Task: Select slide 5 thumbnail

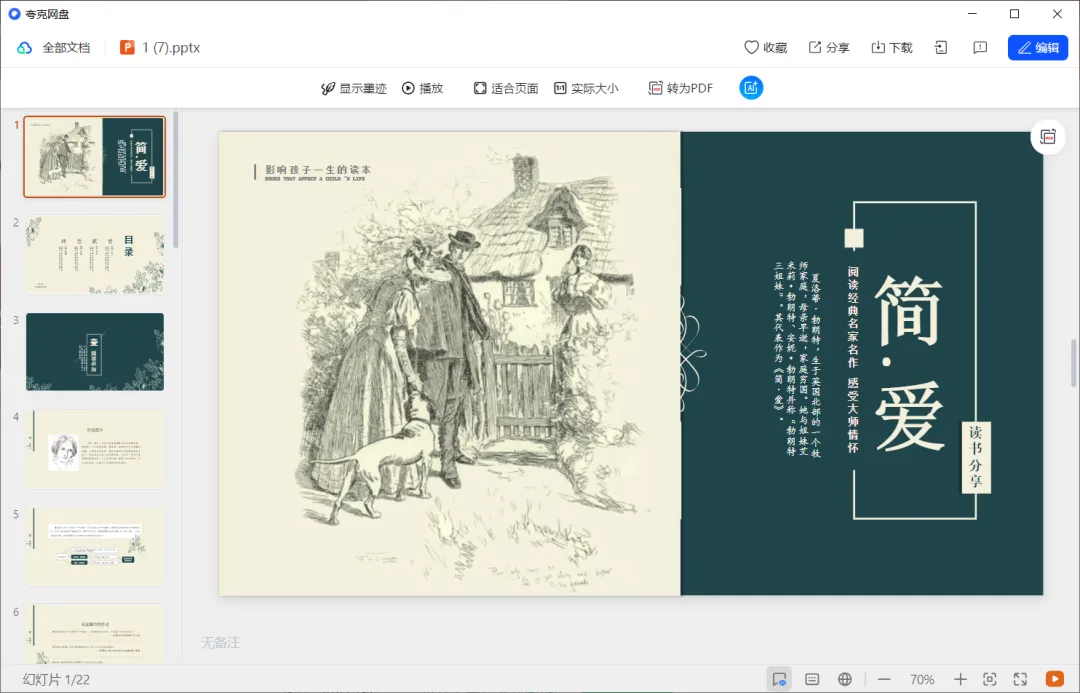Action: (95, 547)
